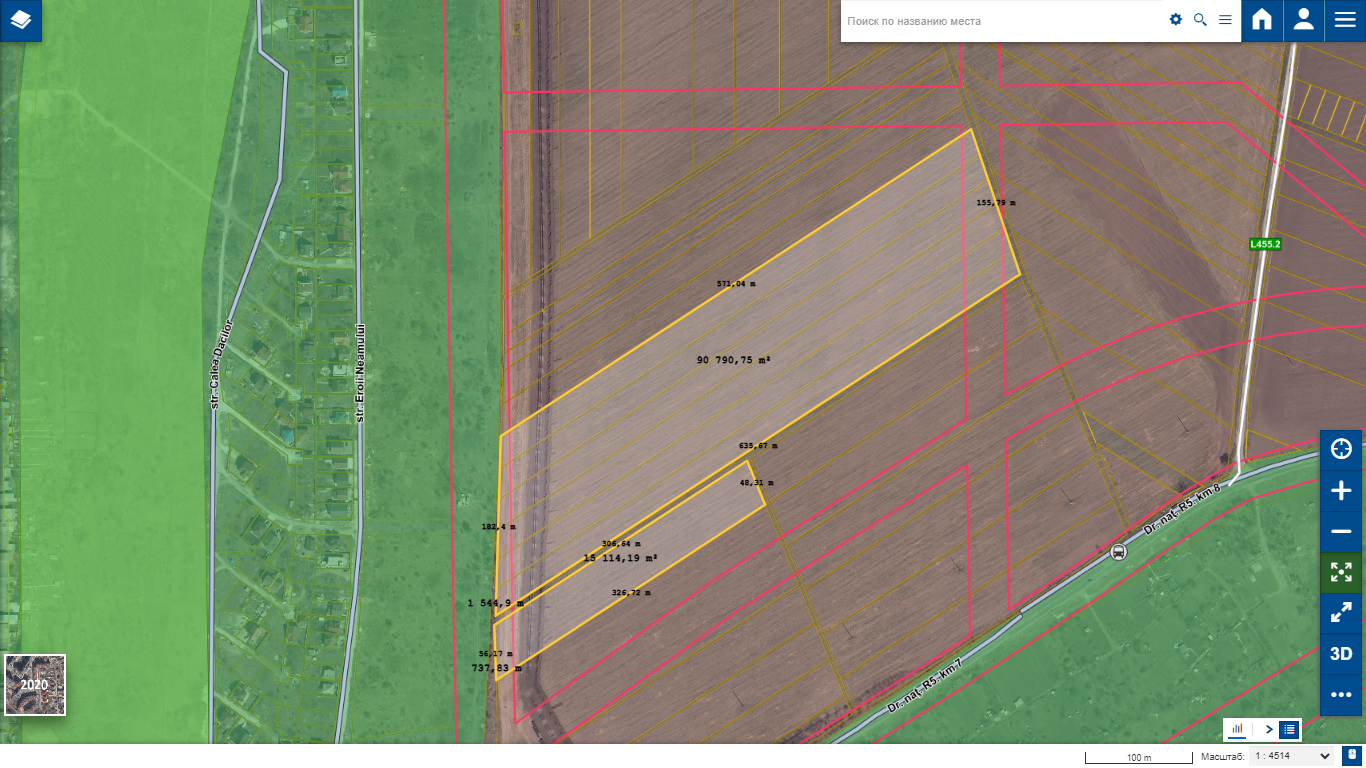Enter fullscreen with diagonal arrows button

pyautogui.click(x=1341, y=613)
